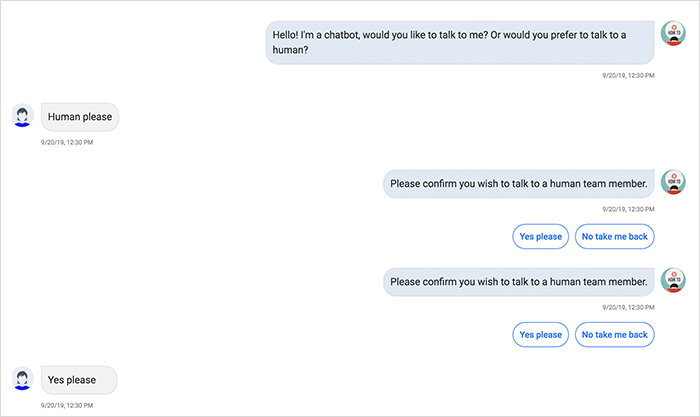Image resolution: width=700 pixels, height=417 pixels.
Task: Click the "Hello! I'm a chatbot" greeting bubble
Action: 460,42
